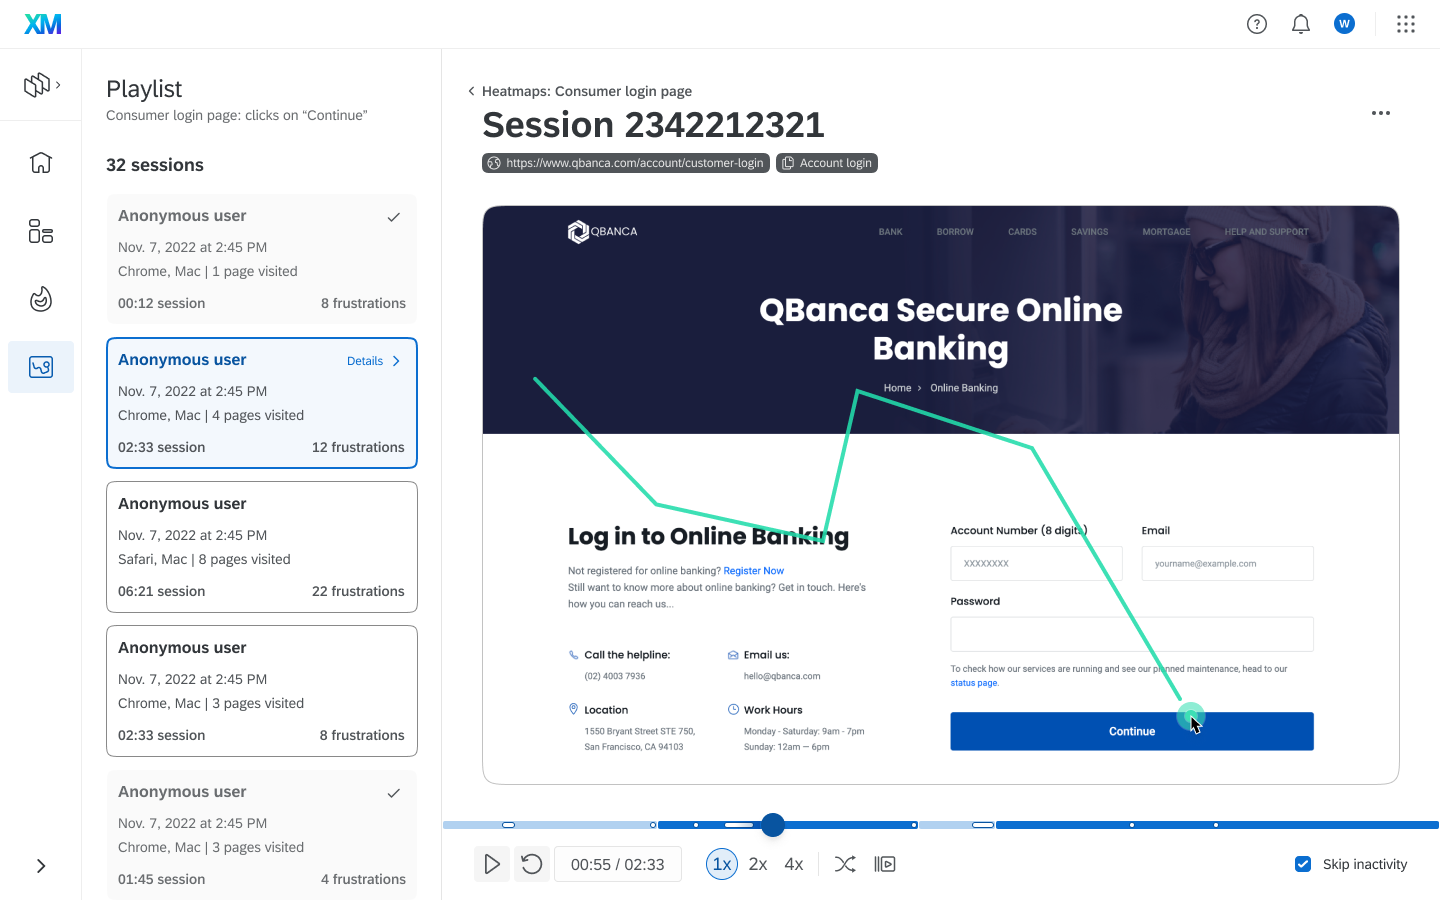This screenshot has height=900, width=1440.
Task: Click the 22 frustrations text
Action: point(358,591)
